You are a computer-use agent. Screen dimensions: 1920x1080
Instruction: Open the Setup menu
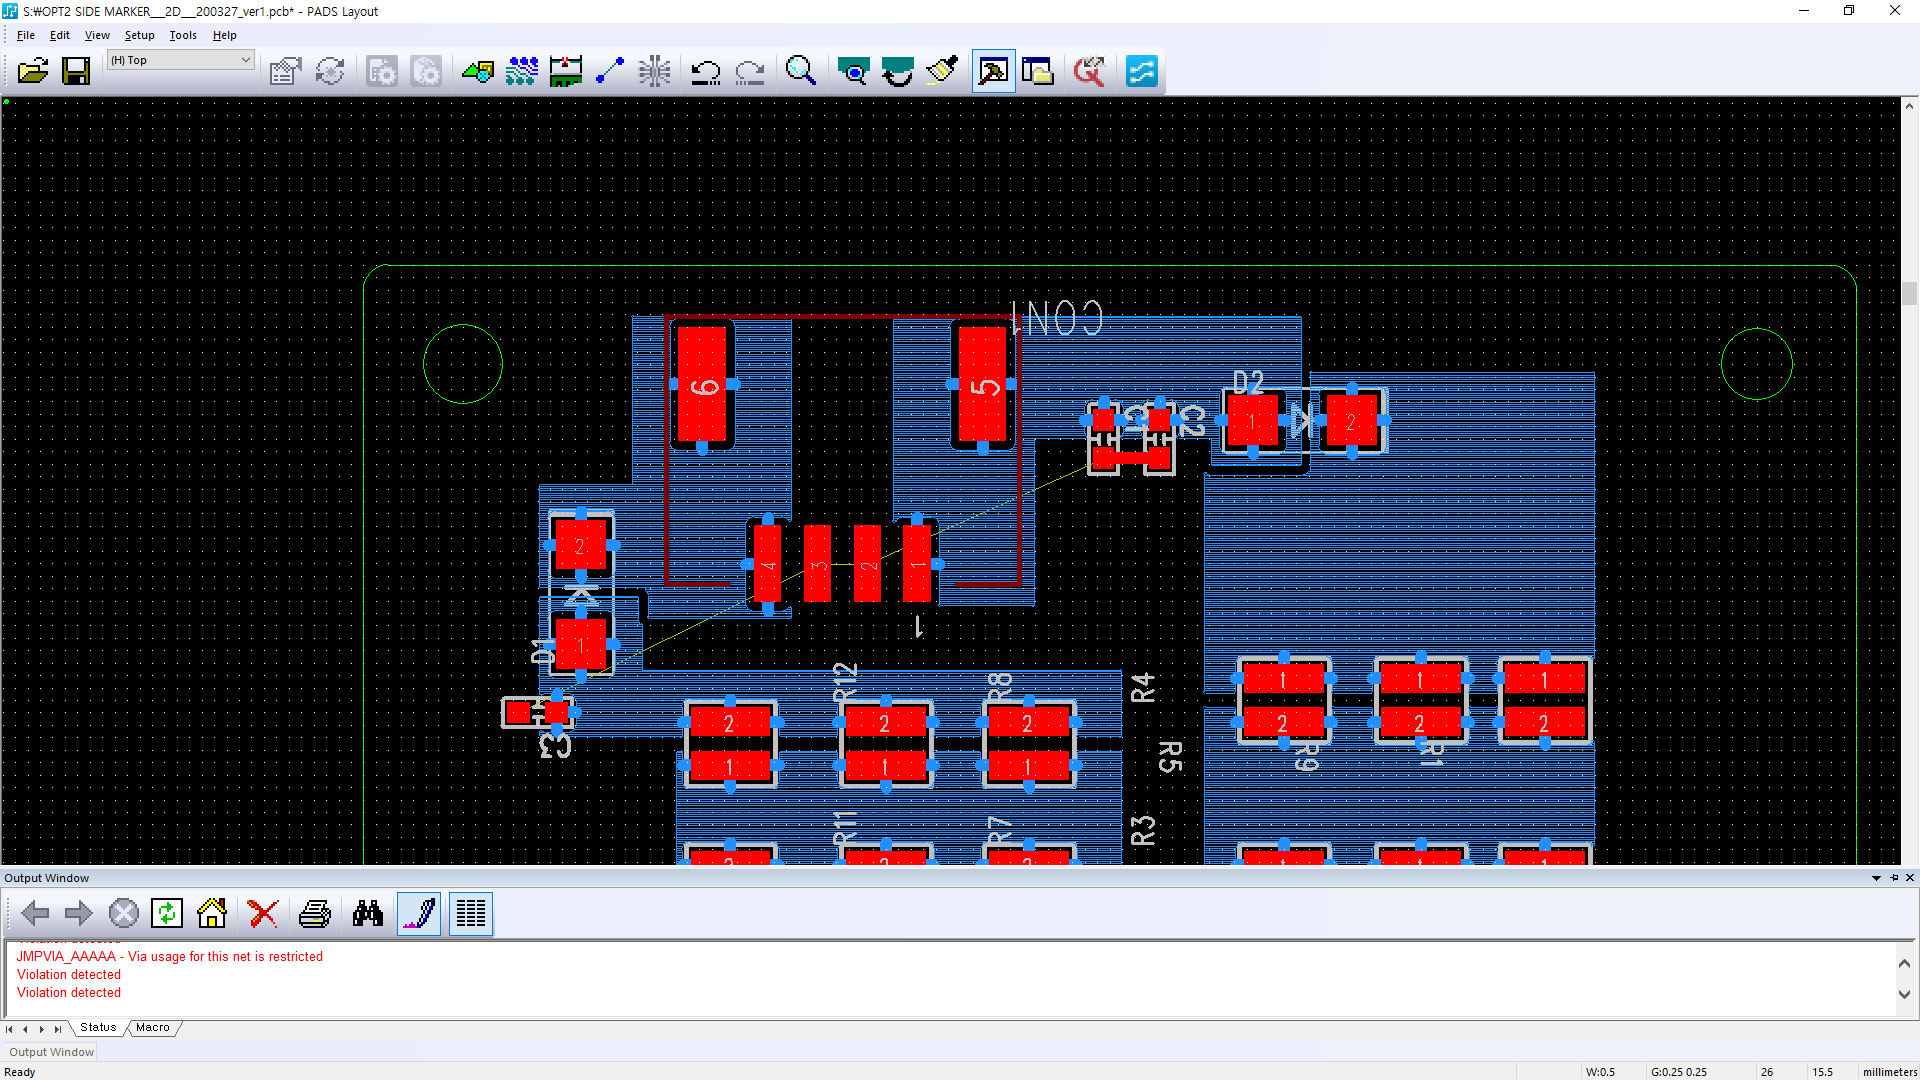click(139, 35)
